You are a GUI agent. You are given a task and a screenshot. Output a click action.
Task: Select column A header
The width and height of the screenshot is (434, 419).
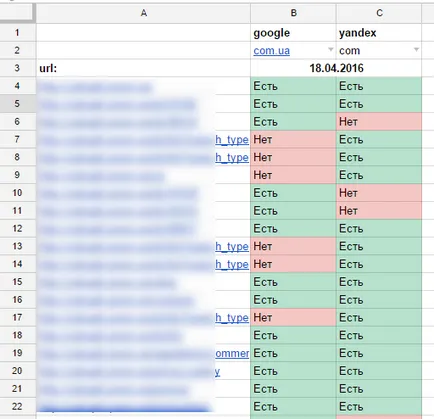tap(143, 13)
